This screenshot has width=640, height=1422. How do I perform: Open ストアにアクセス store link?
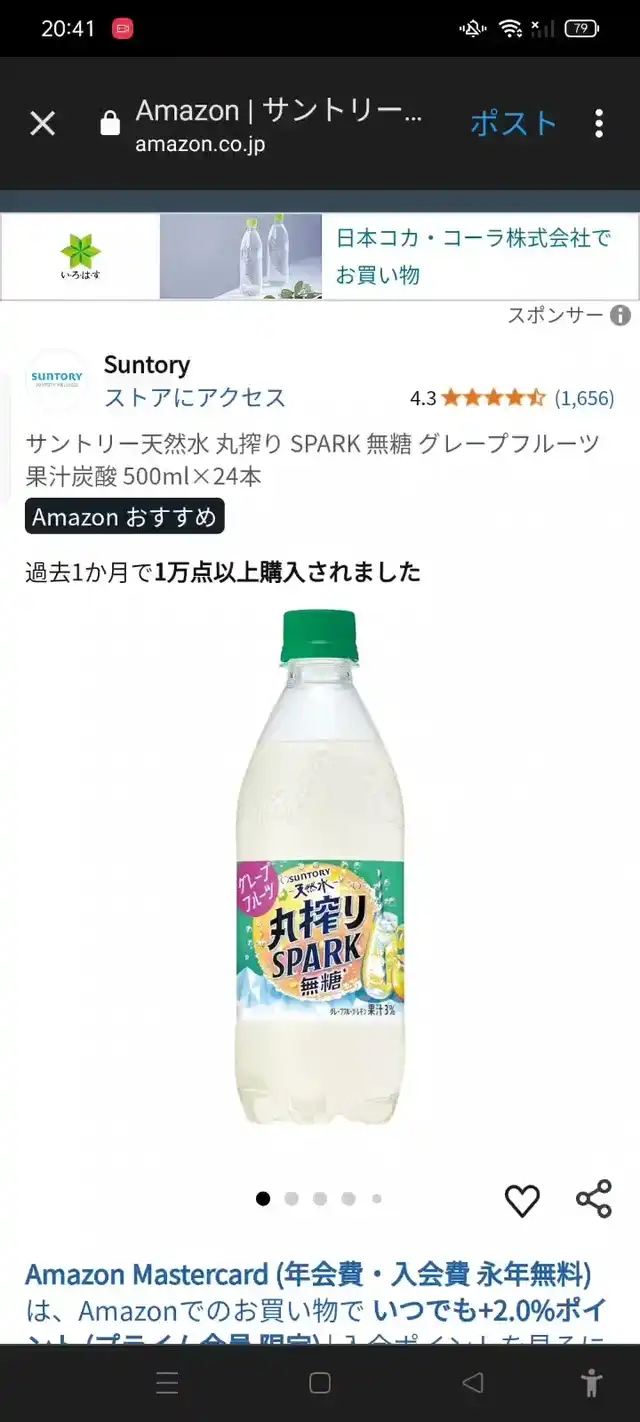[x=195, y=397]
